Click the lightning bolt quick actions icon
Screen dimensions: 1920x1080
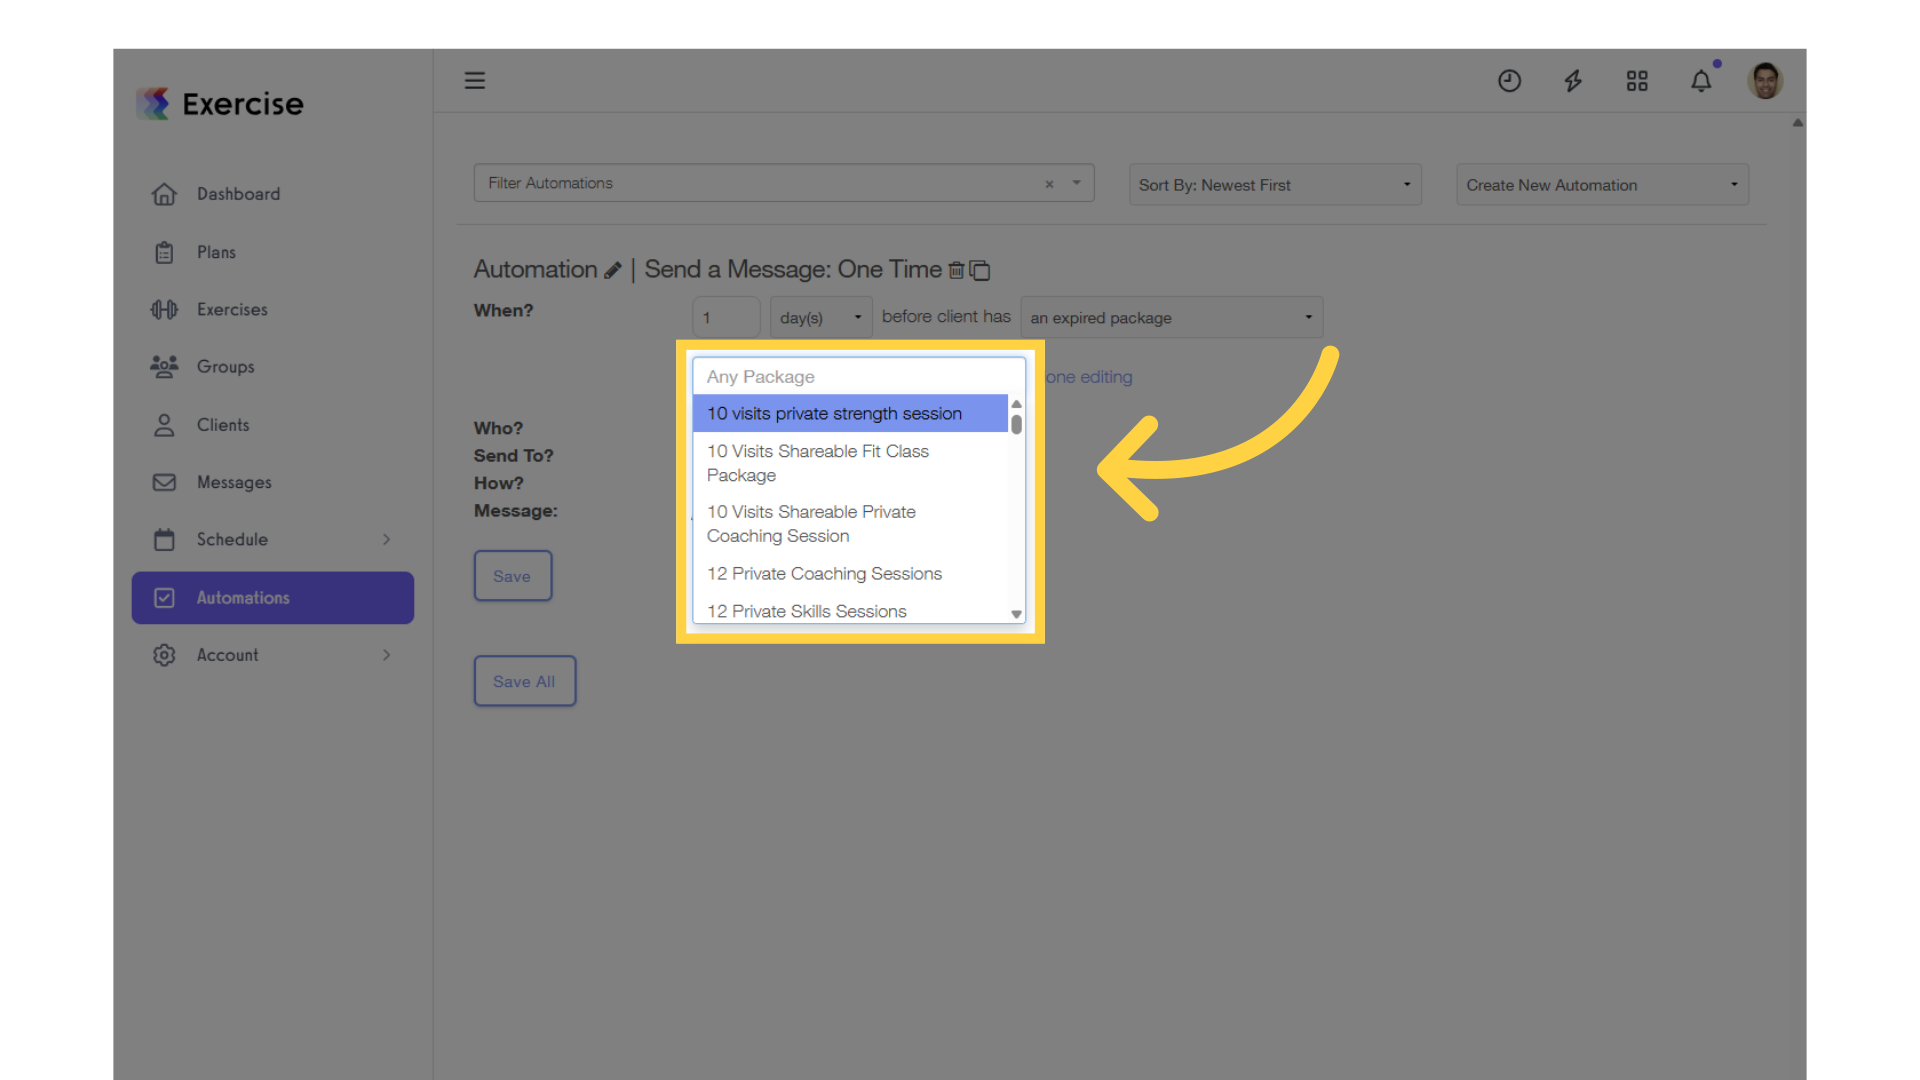[1573, 81]
